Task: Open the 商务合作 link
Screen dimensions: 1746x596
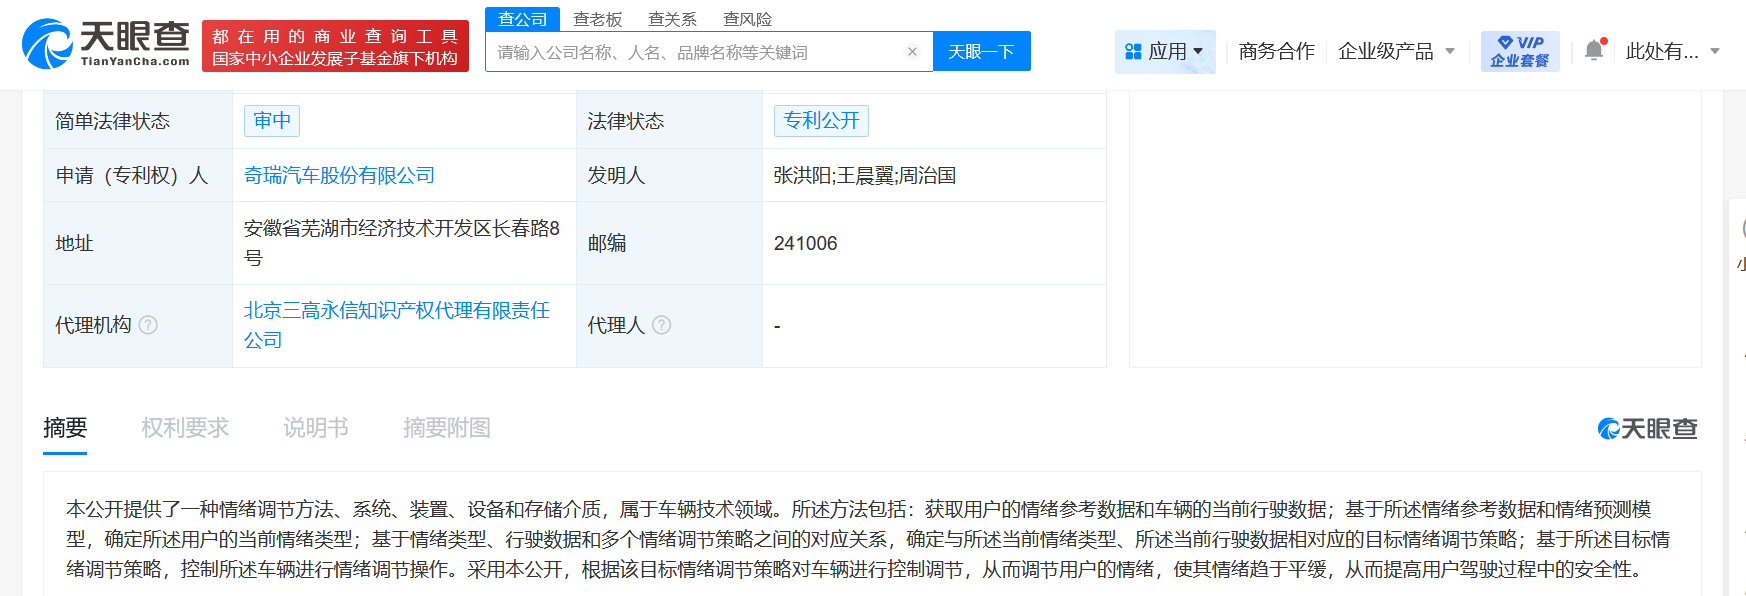Action: 1276,51
